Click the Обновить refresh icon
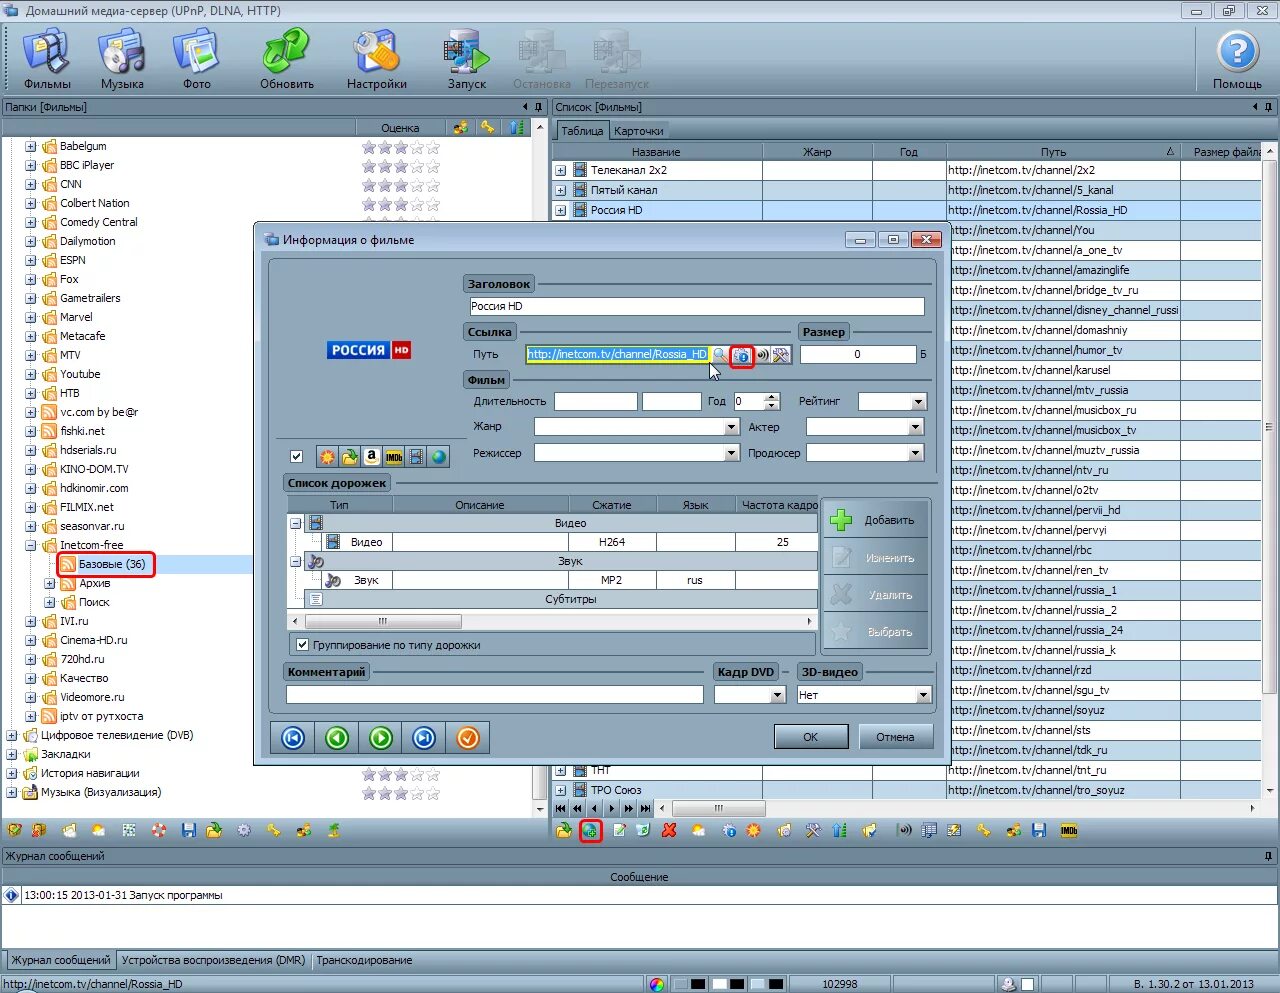The width and height of the screenshot is (1280, 993). click(287, 60)
